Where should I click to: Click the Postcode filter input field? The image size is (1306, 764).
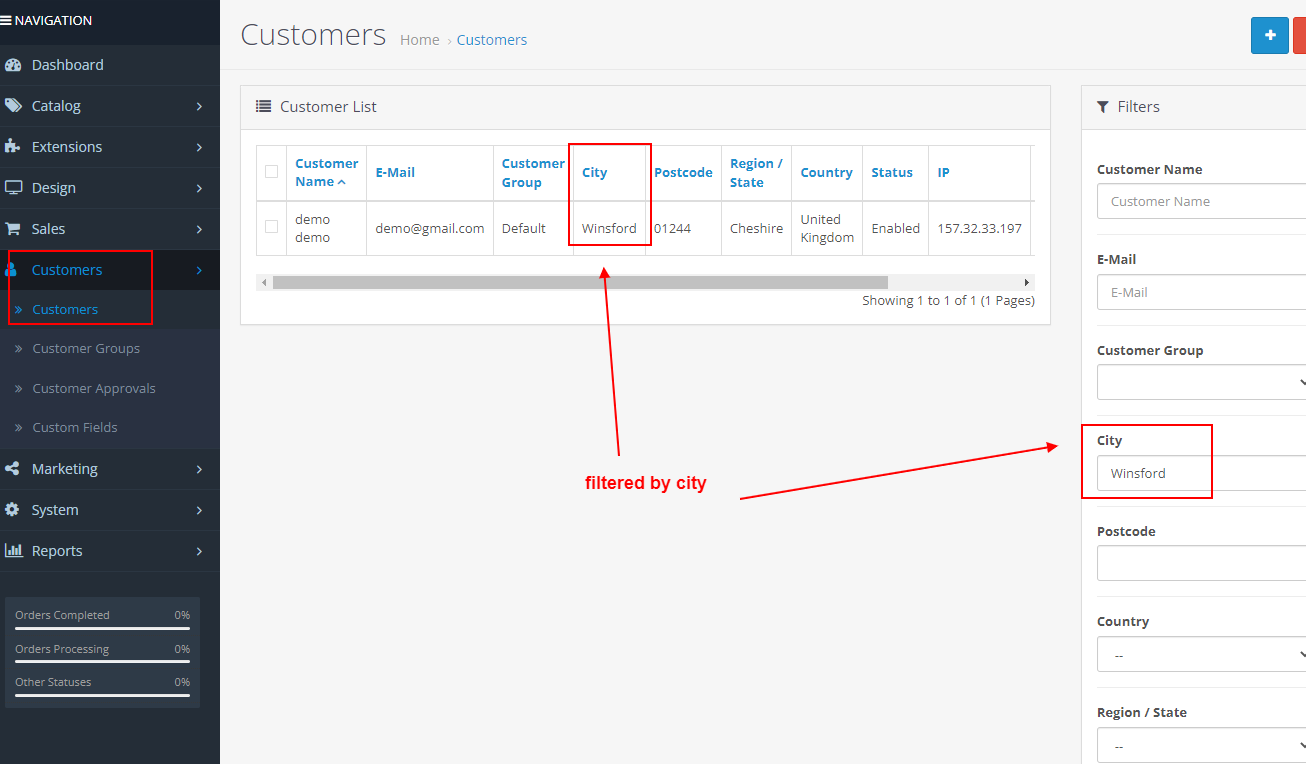pyautogui.click(x=1201, y=563)
